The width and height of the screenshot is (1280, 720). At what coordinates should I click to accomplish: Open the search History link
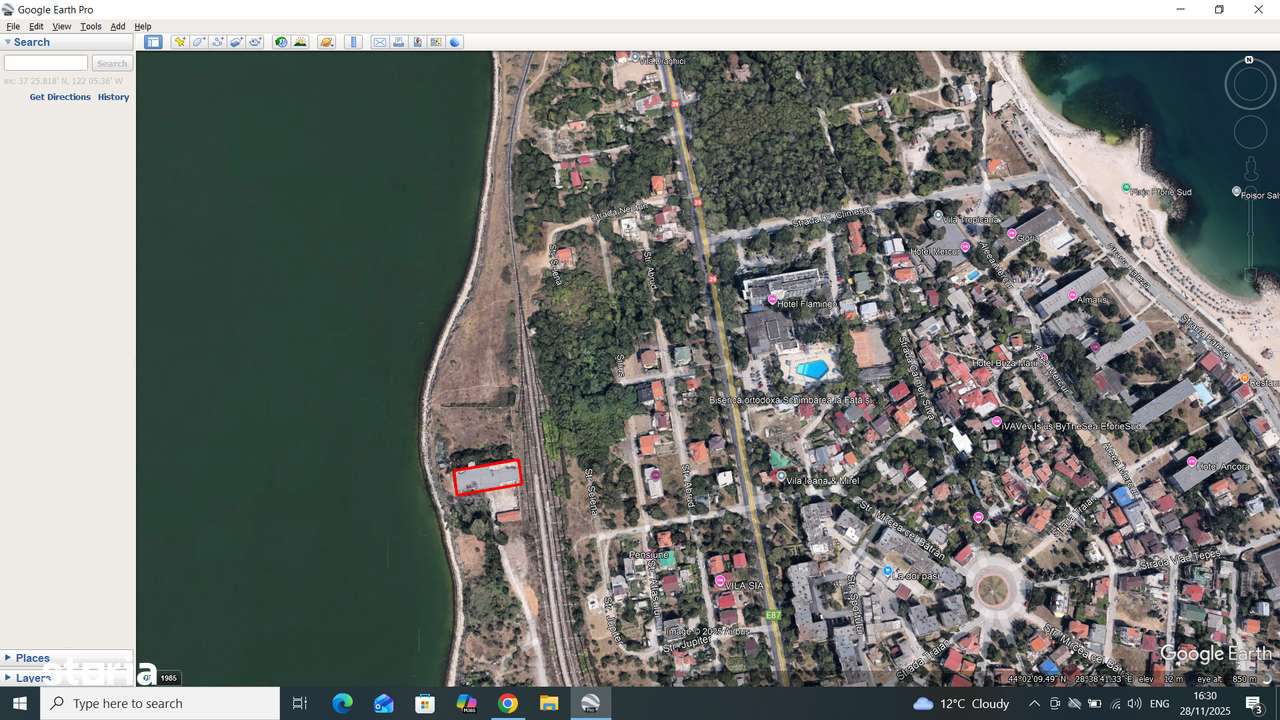[113, 97]
